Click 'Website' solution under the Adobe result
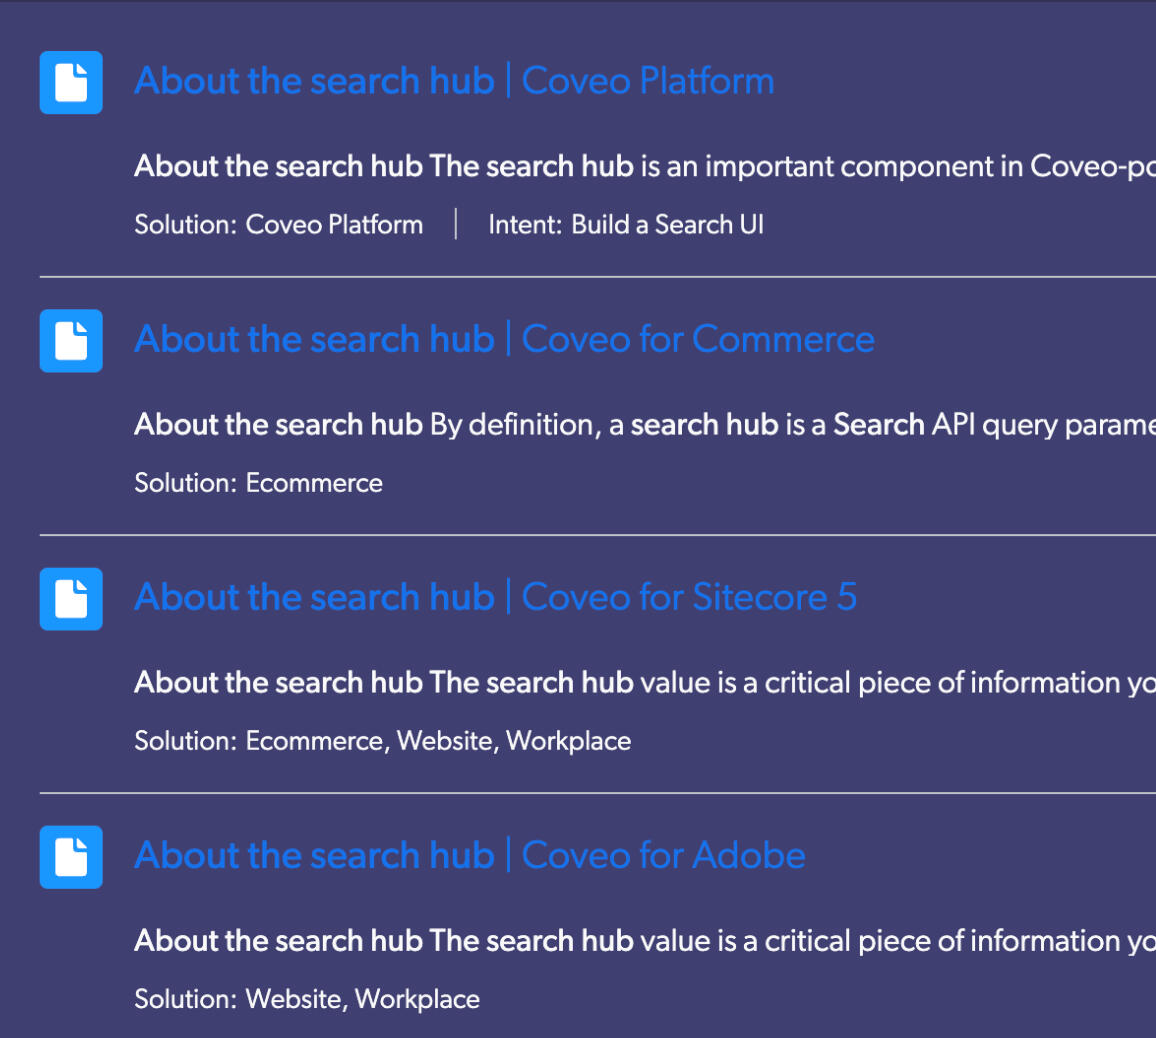 coord(294,999)
